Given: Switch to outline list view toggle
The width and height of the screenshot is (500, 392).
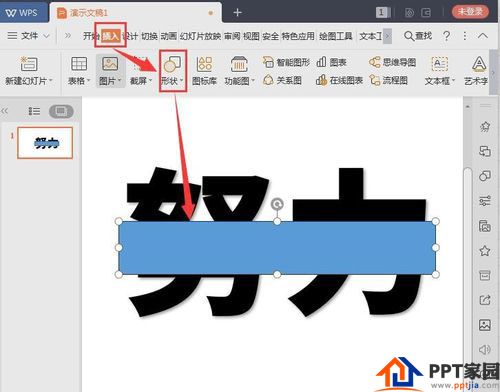Looking at the screenshot, I should tap(34, 111).
